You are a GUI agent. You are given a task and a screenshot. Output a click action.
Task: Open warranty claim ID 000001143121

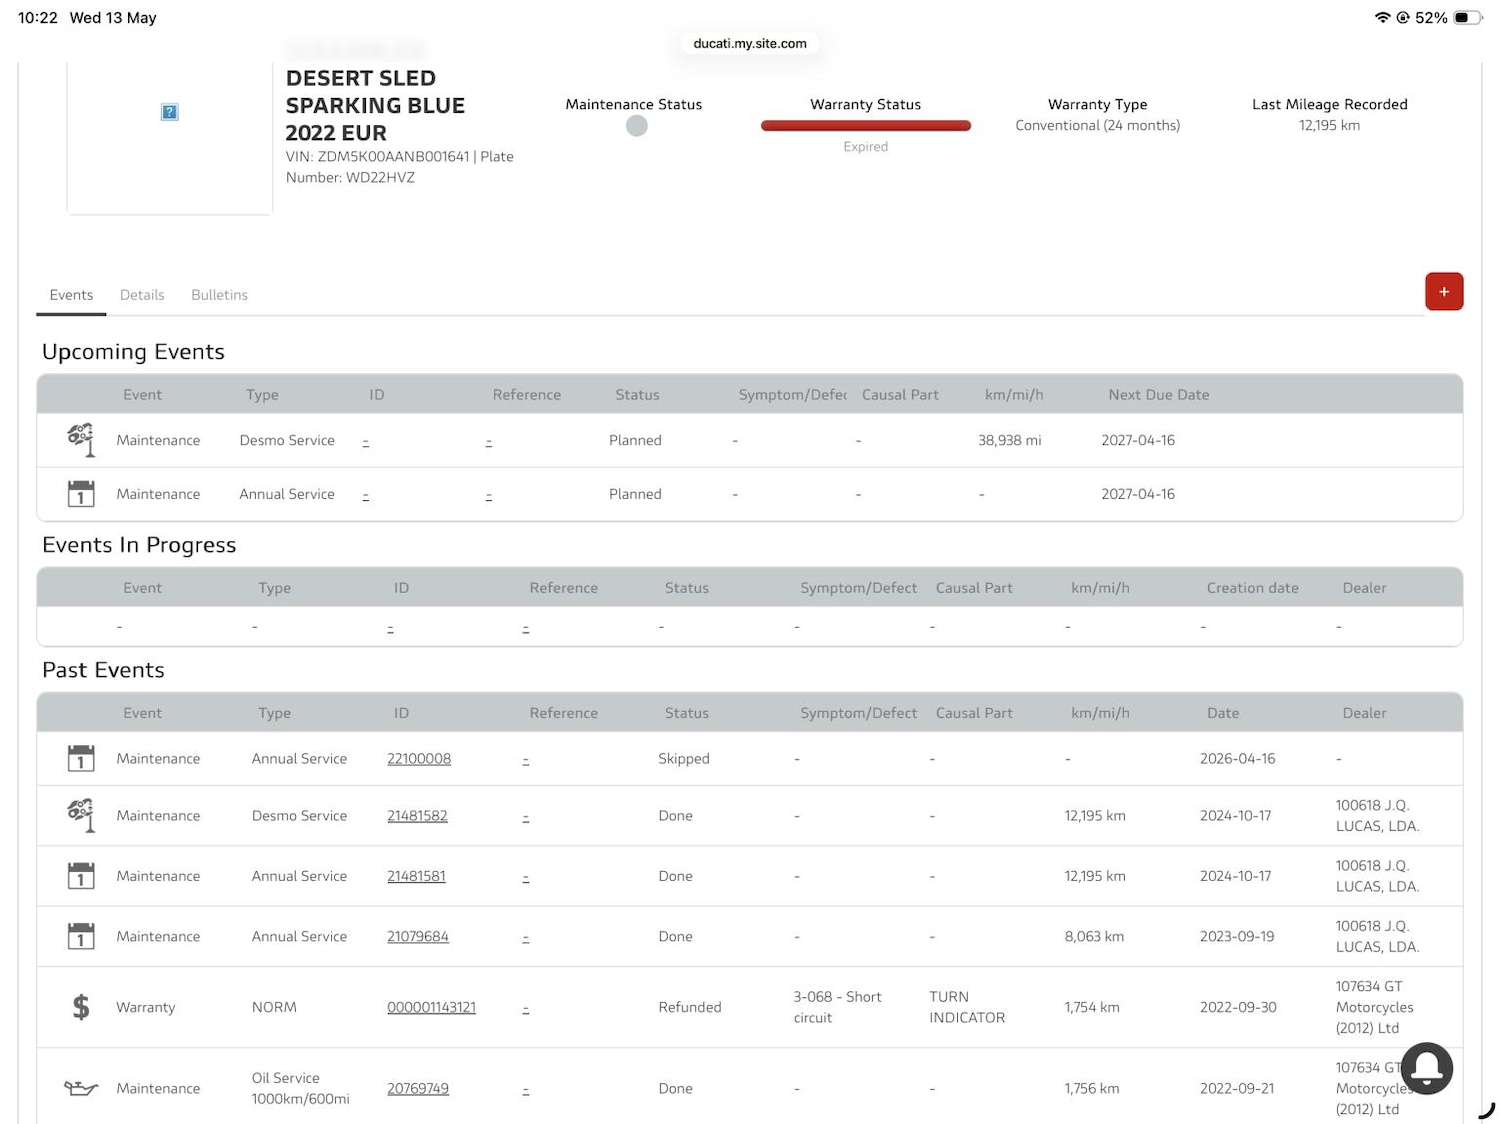[431, 1007]
